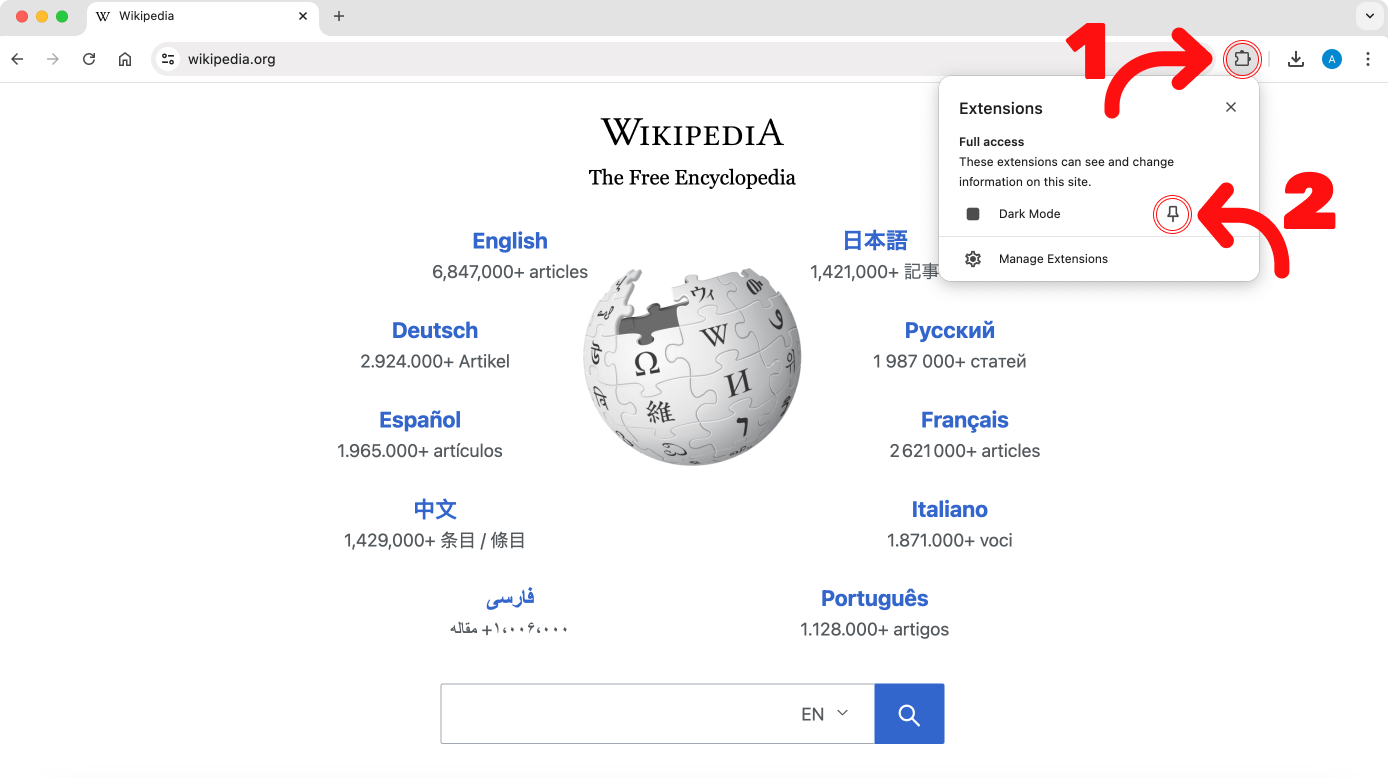Open 中文 Wikipedia link
The height and width of the screenshot is (778, 1388).
coord(435,509)
